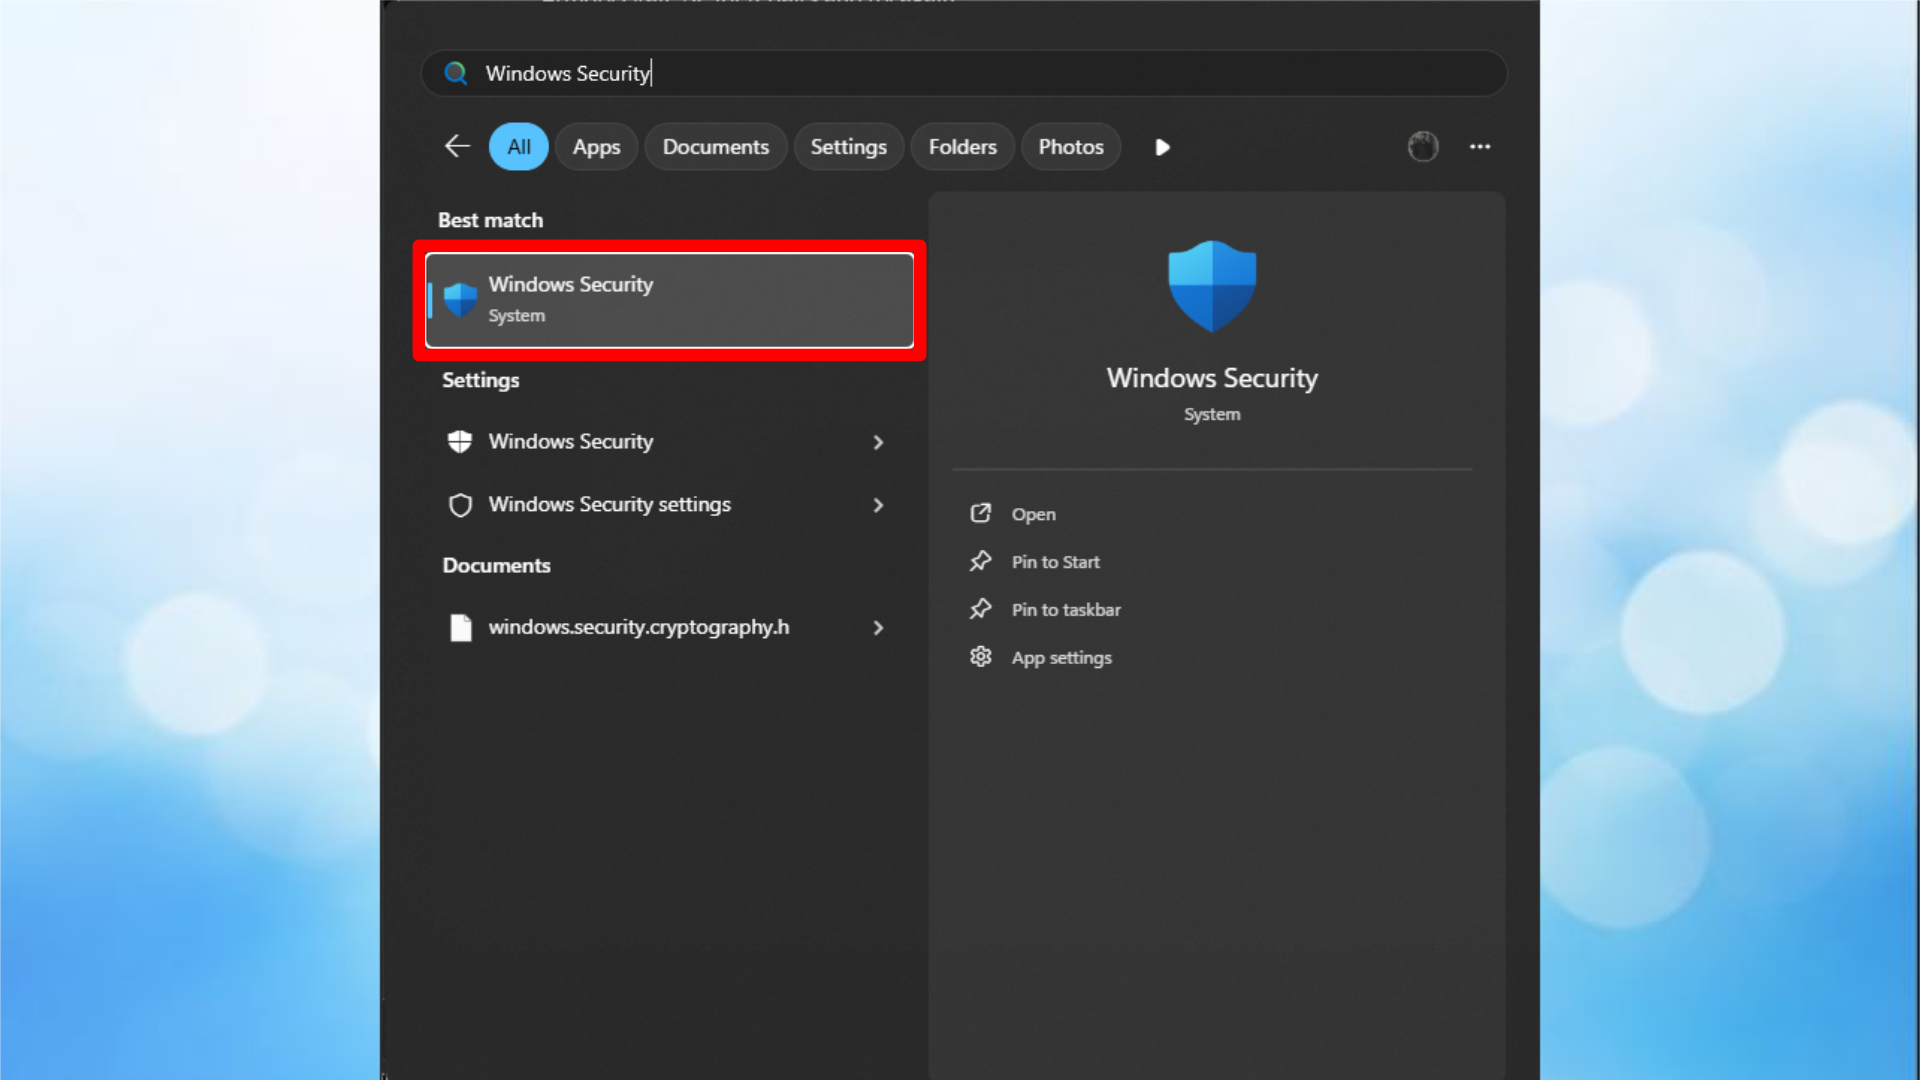The image size is (1920, 1080).
Task: Open the windows.security.cryptography.h document
Action: pyautogui.click(x=638, y=627)
